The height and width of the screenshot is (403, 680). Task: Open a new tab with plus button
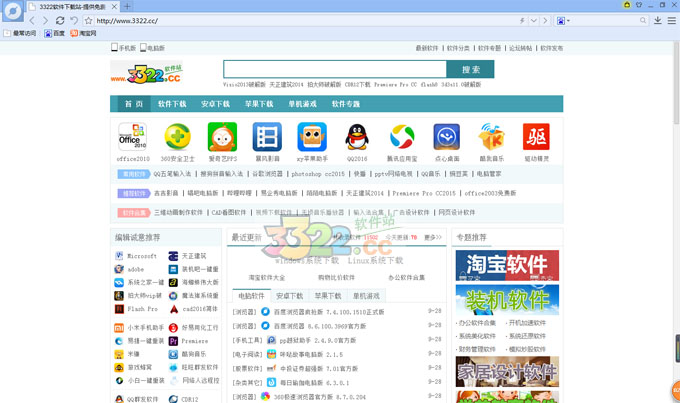coord(127,7)
